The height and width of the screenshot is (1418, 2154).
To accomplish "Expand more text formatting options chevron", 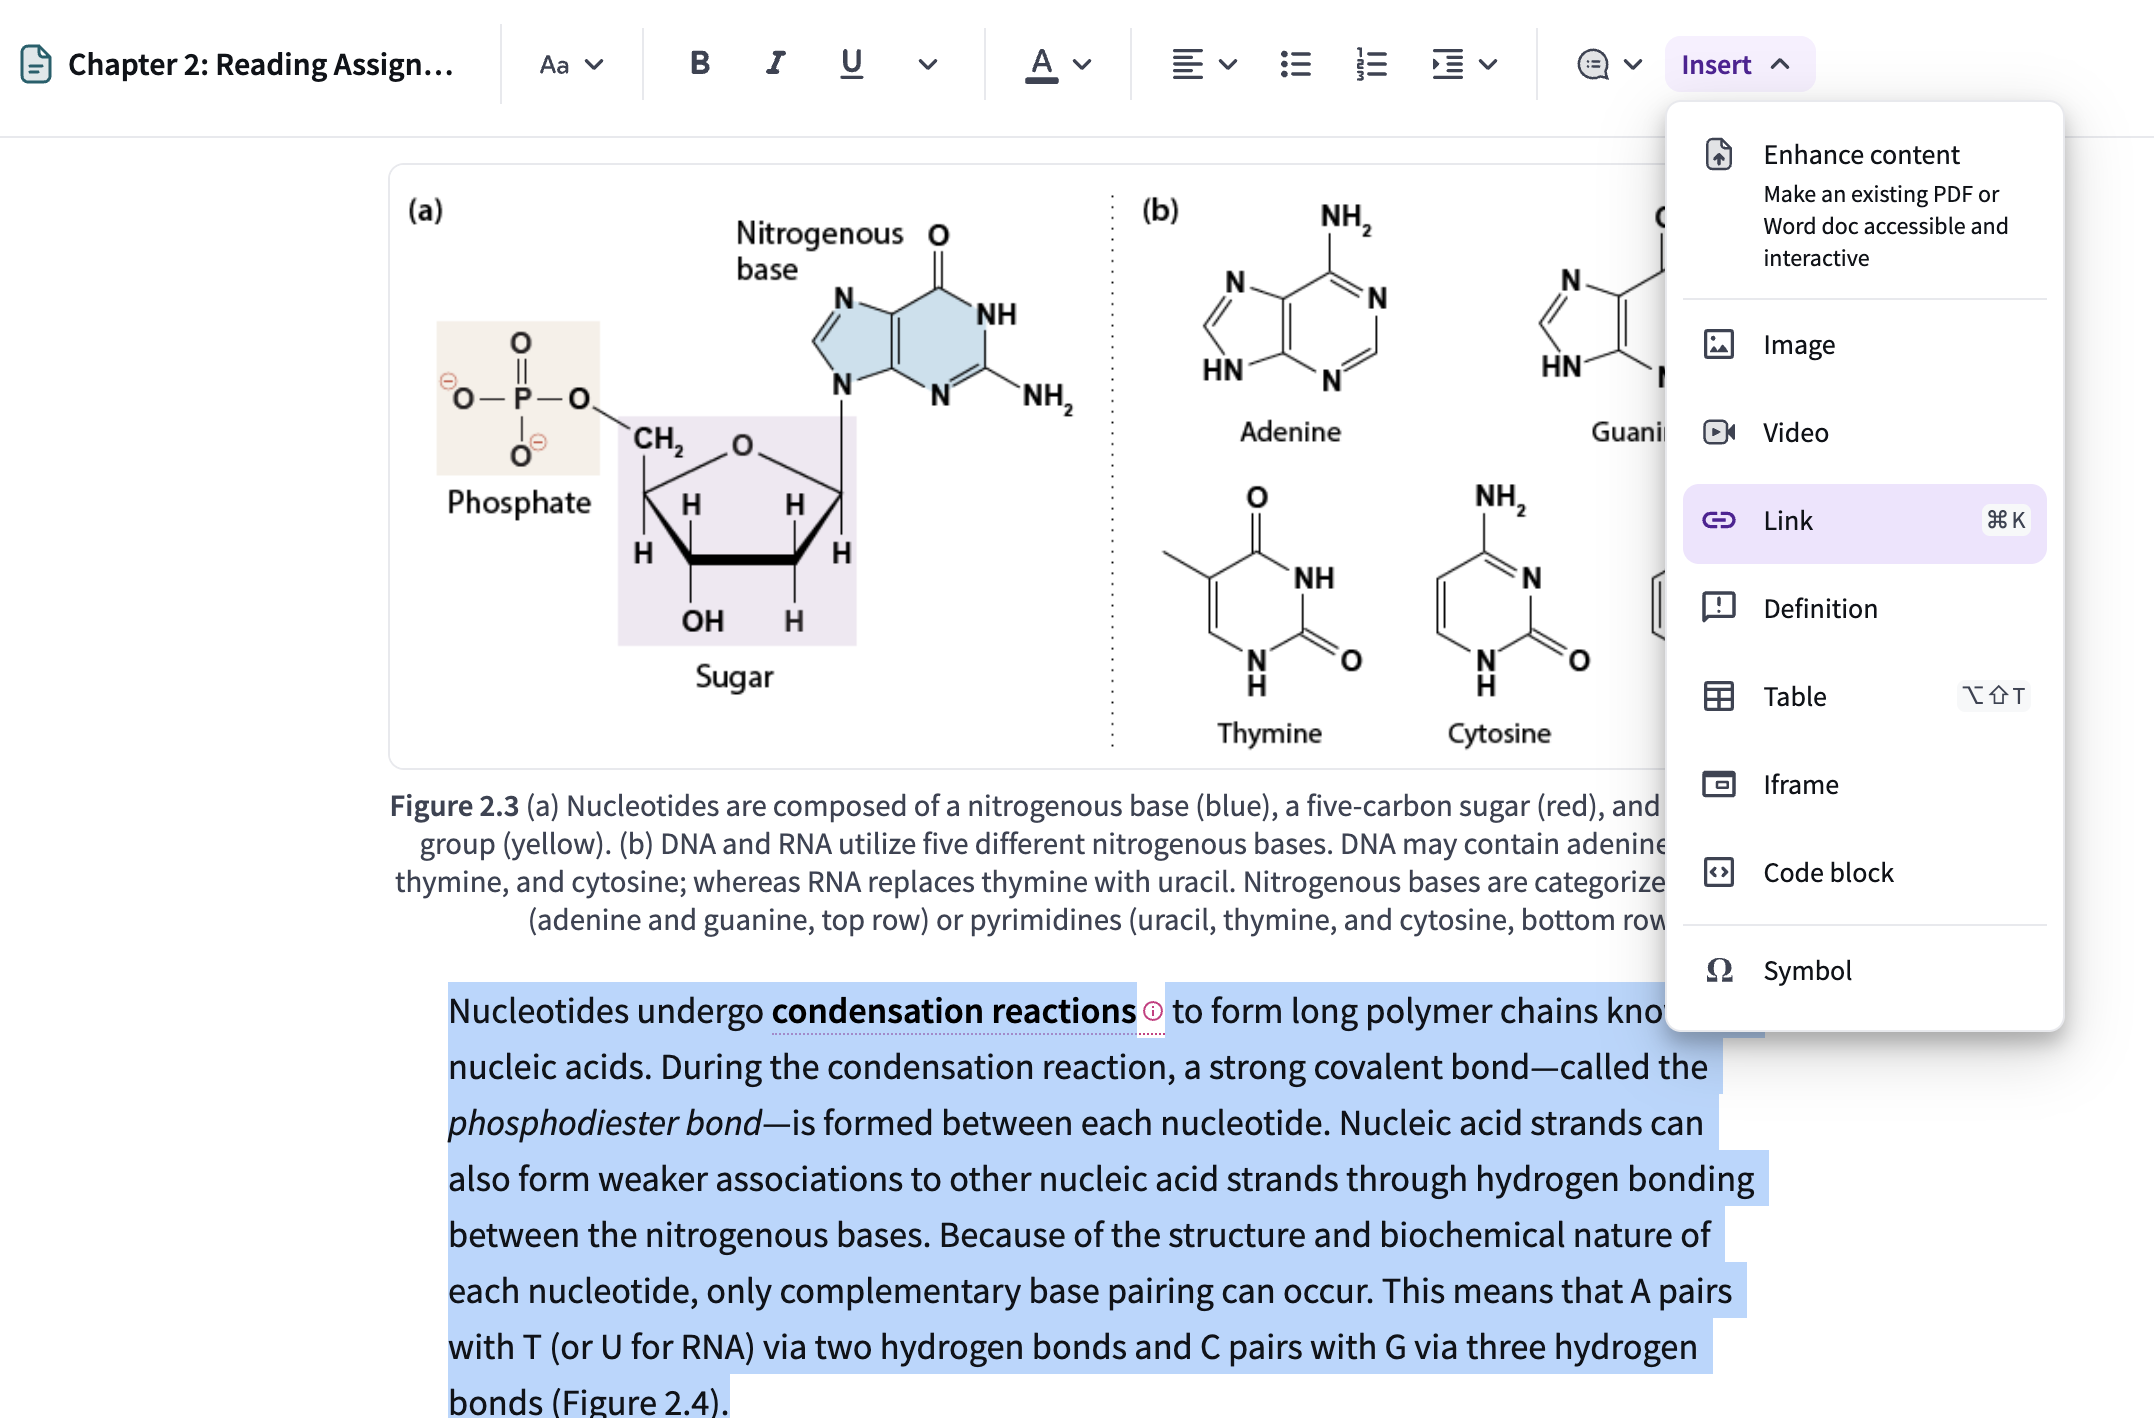I will click(928, 65).
